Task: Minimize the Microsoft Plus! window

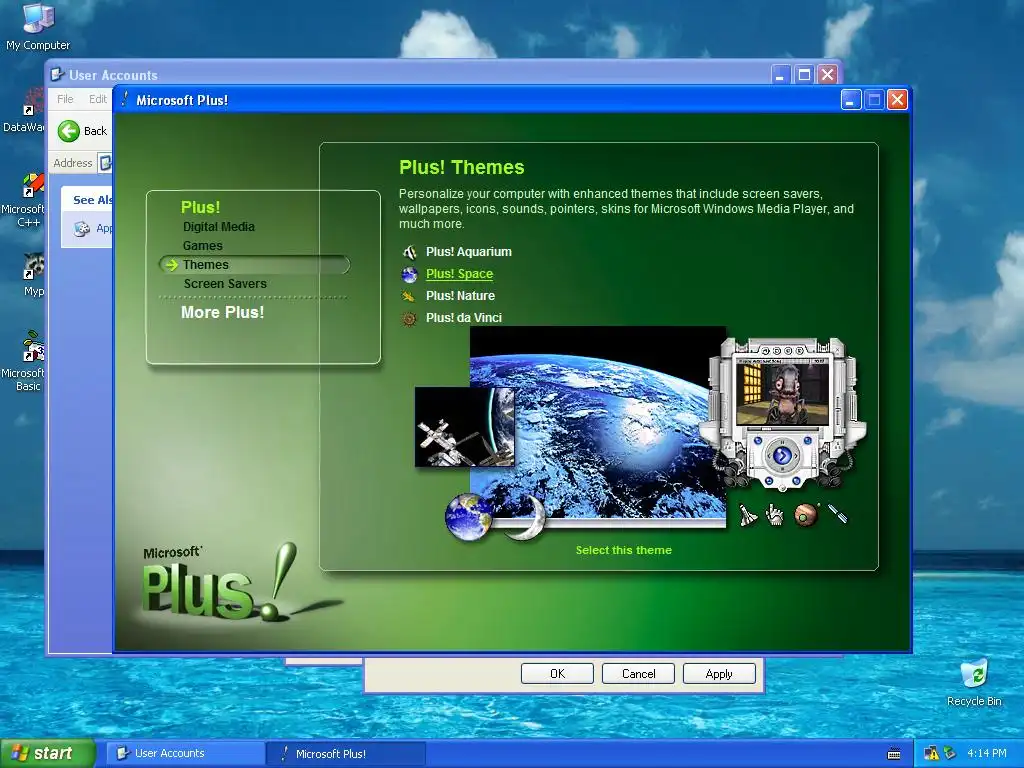Action: 850,100
